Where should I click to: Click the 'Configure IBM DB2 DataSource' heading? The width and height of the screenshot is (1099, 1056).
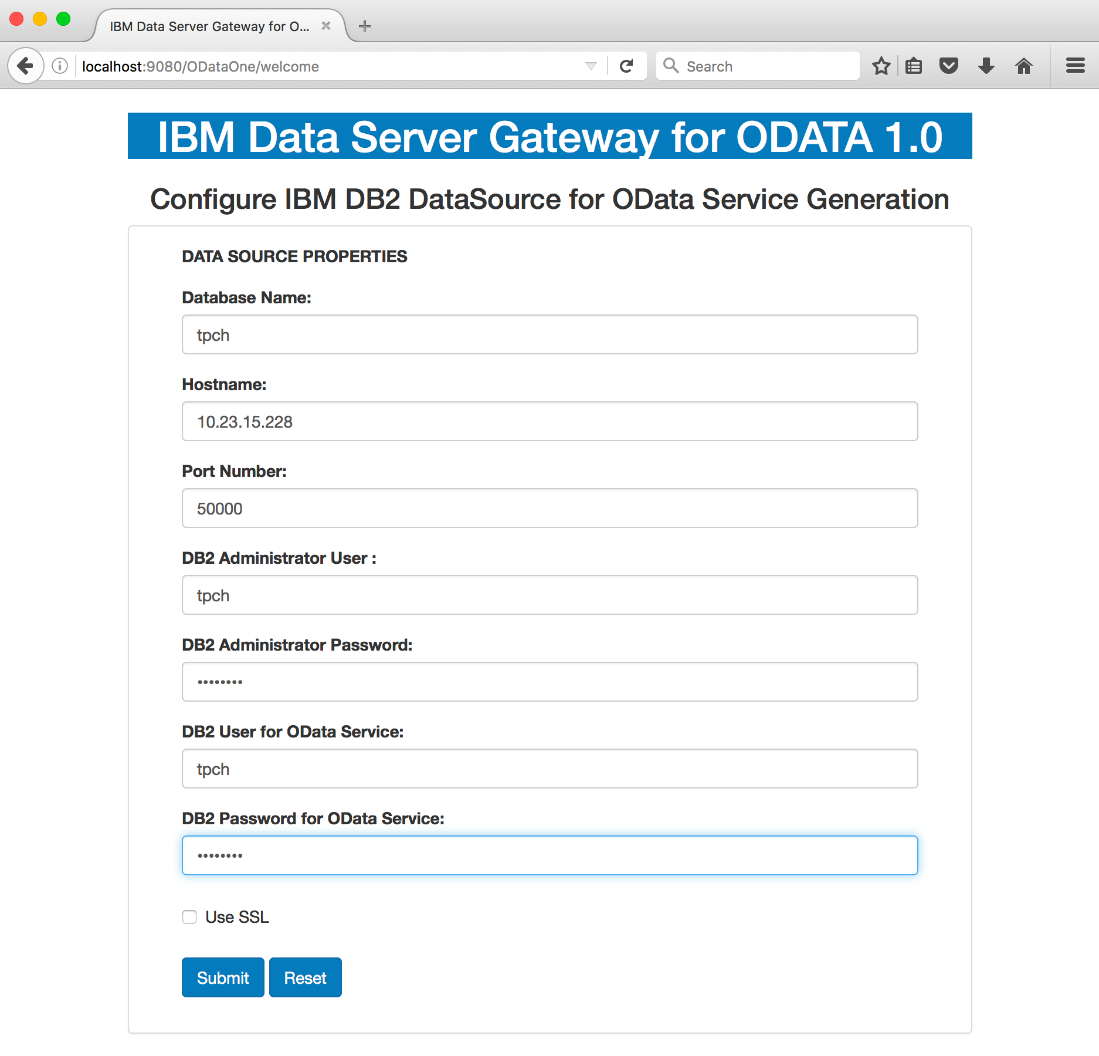[550, 200]
